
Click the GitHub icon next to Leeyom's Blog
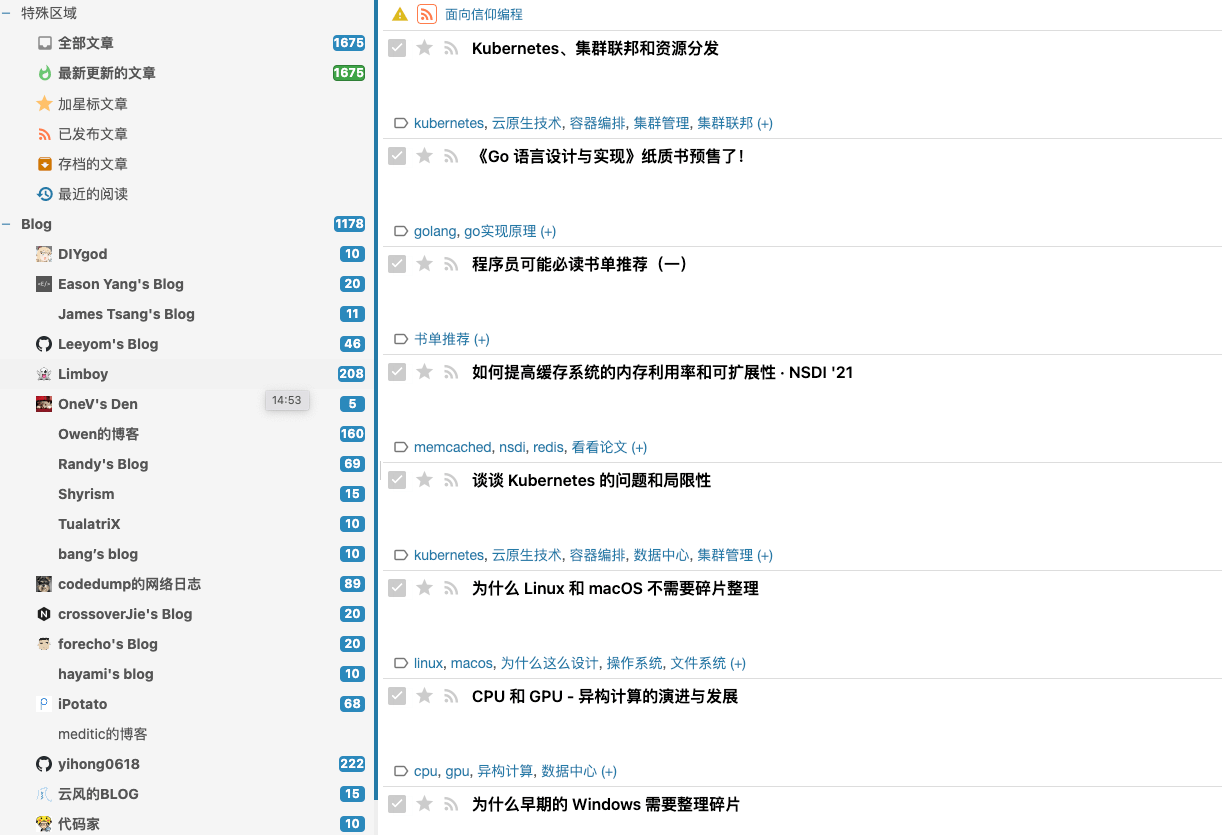click(44, 344)
